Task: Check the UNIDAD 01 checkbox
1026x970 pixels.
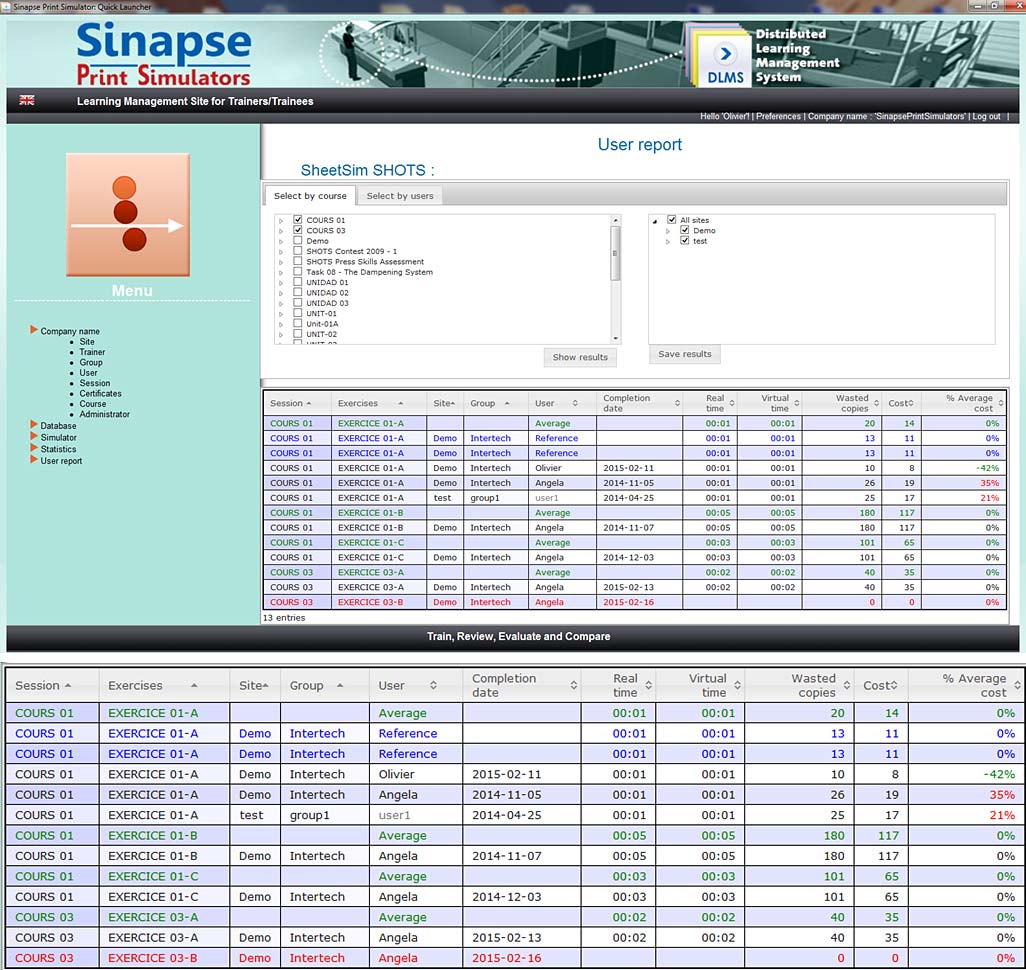Action: tap(298, 282)
